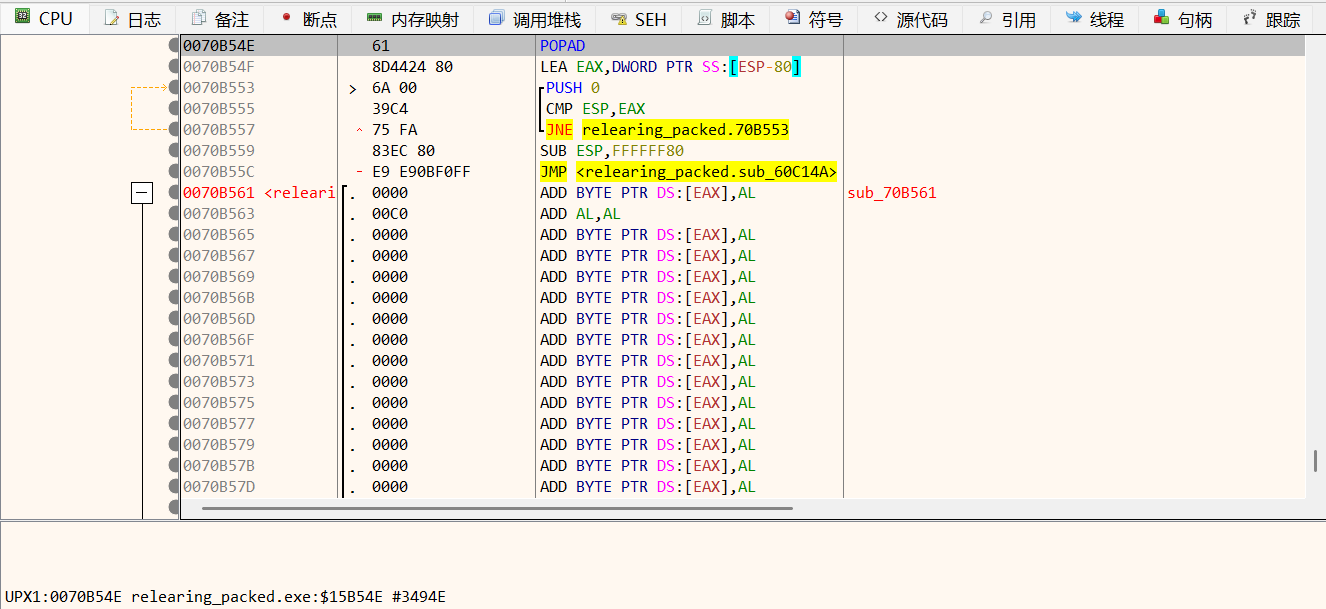Toggle breakpoint dot at address 0070B54F
Screen dimensions: 1326x609
[x=174, y=67]
